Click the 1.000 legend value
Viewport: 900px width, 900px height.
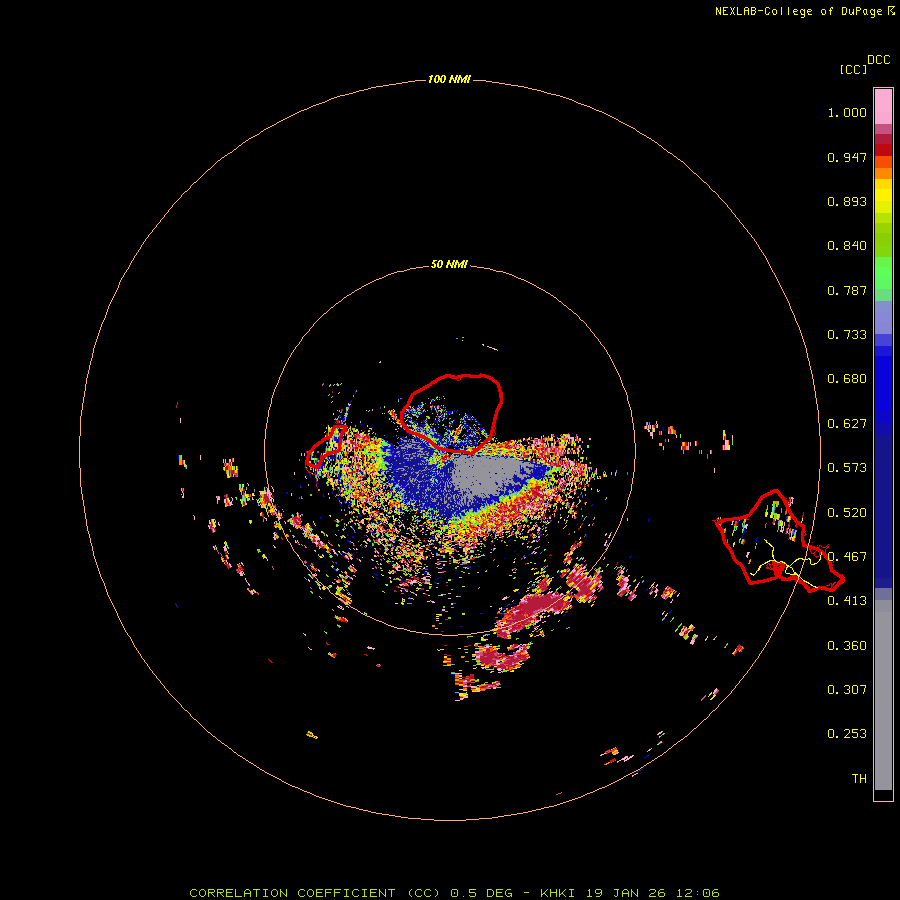847,112
